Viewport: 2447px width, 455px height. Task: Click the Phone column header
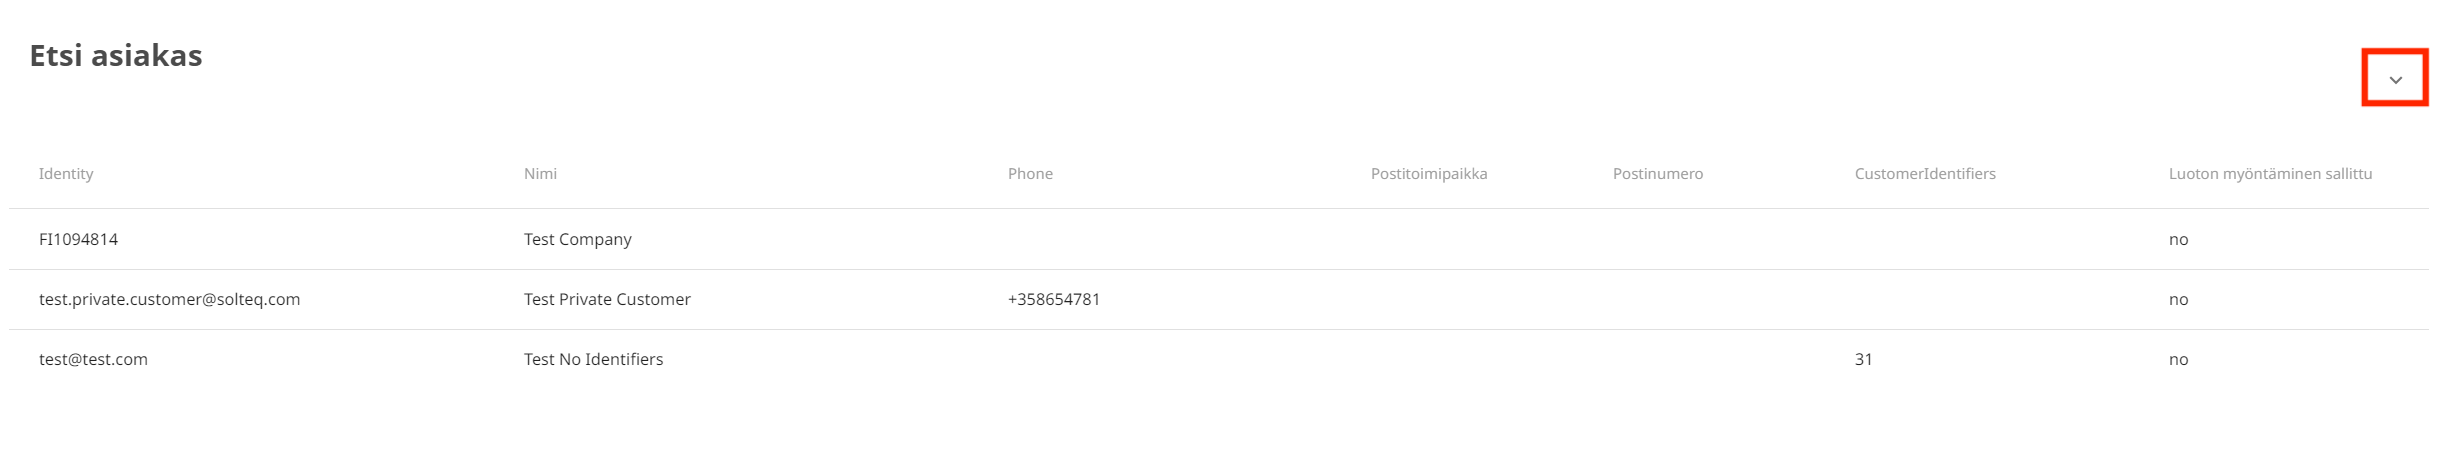click(x=1030, y=174)
